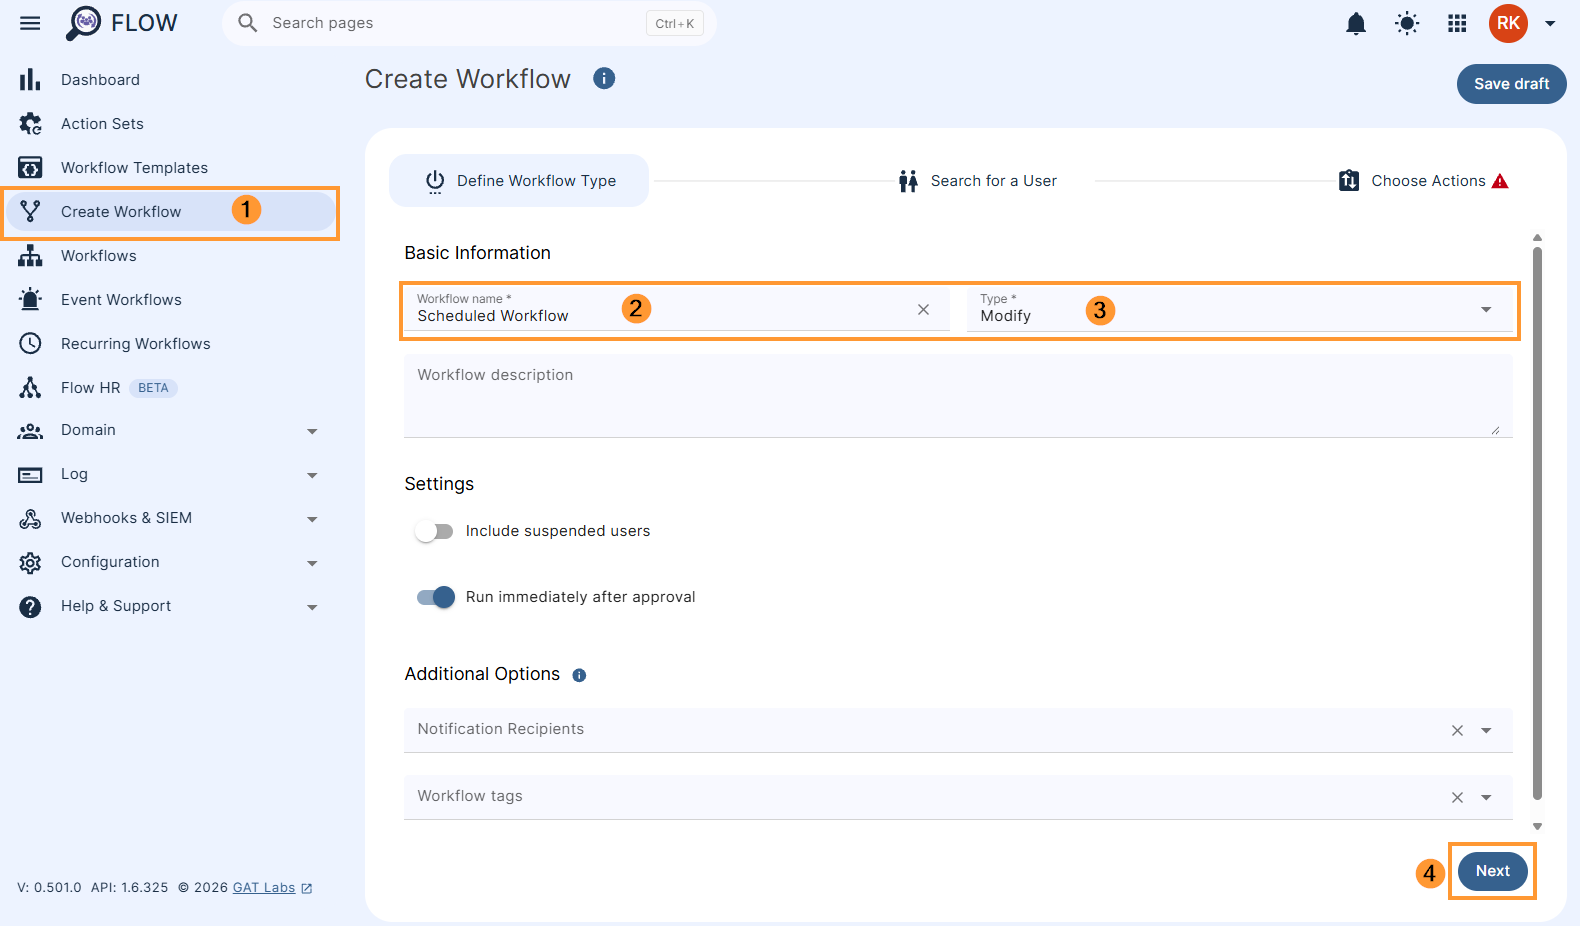Clear the Workflow name field
Screen dimensions: 1580x926
tap(923, 310)
